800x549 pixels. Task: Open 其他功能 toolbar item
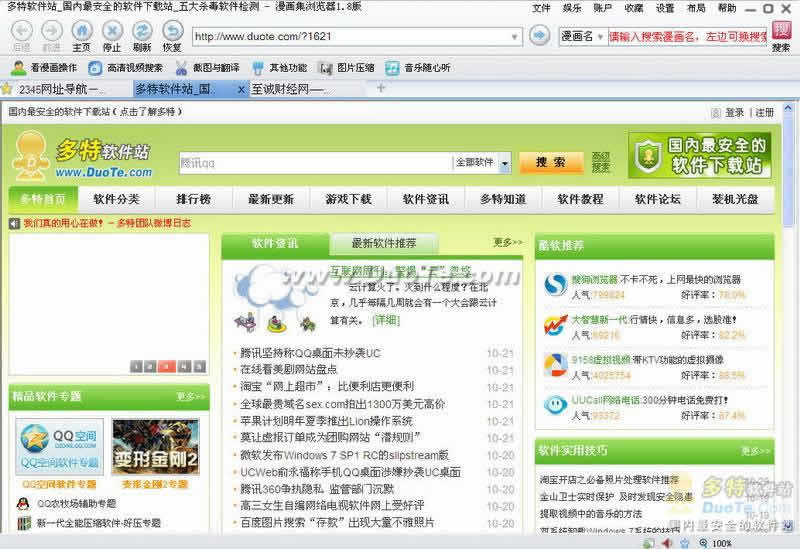click(x=280, y=68)
